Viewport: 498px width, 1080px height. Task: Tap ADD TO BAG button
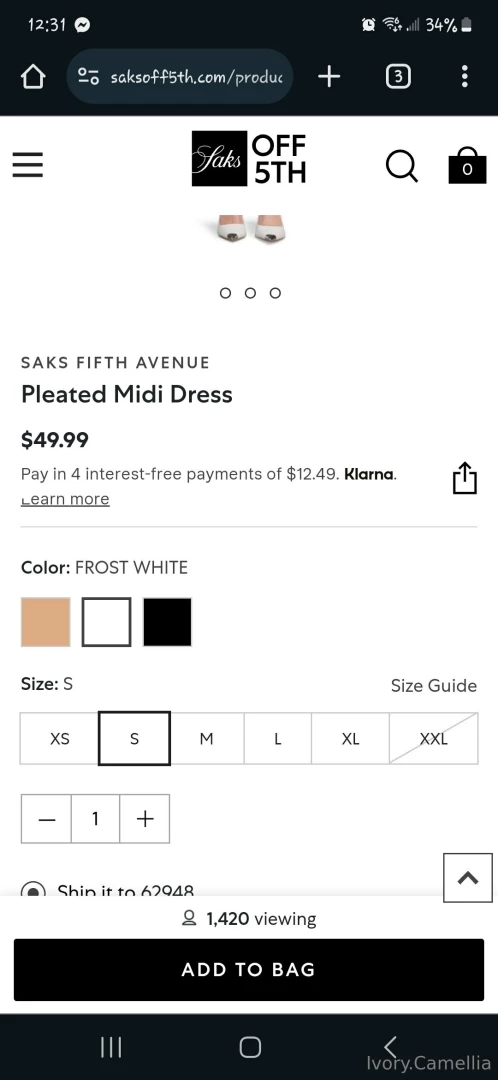point(249,969)
